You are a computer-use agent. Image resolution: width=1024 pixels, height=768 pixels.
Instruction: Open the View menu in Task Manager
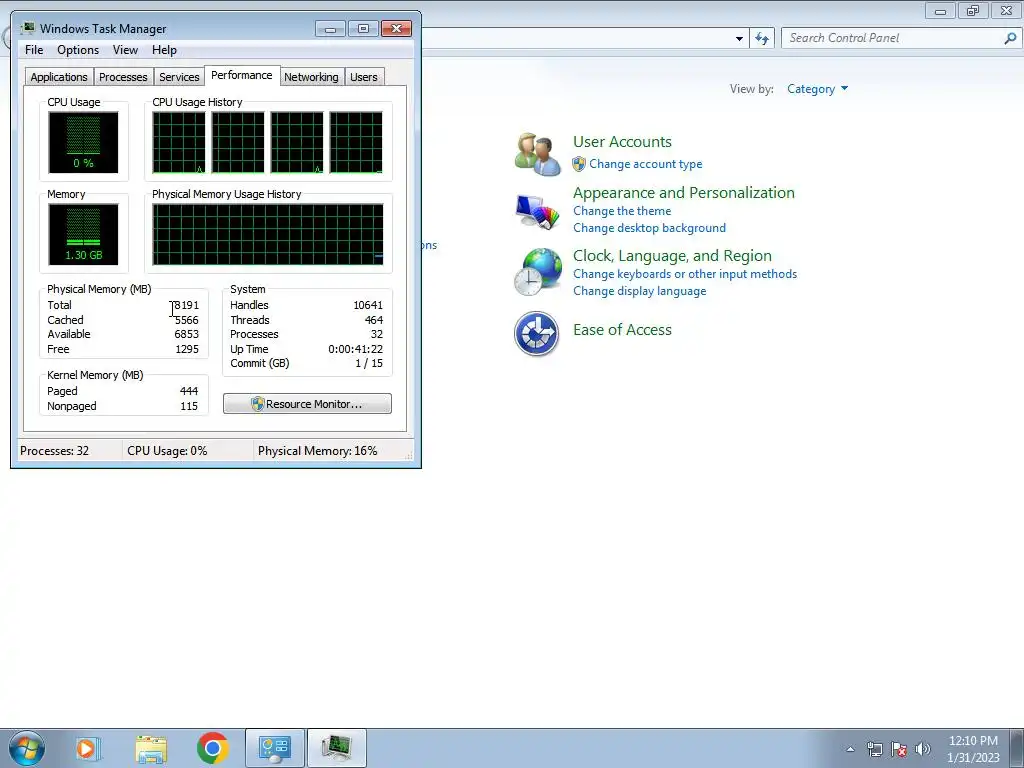click(x=125, y=50)
